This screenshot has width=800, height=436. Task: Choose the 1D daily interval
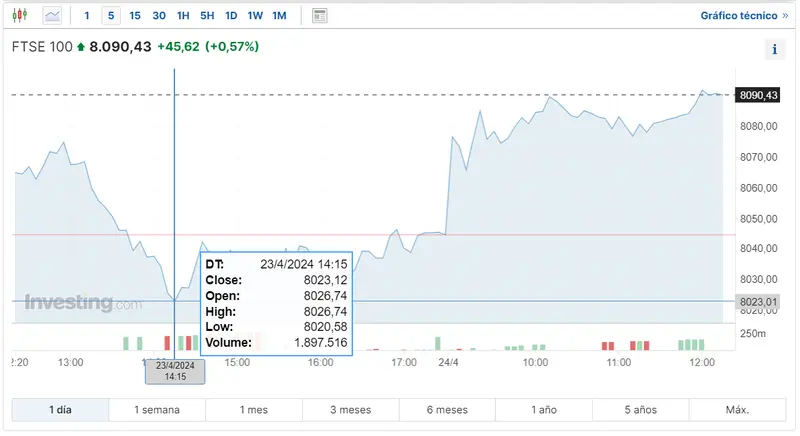point(231,16)
